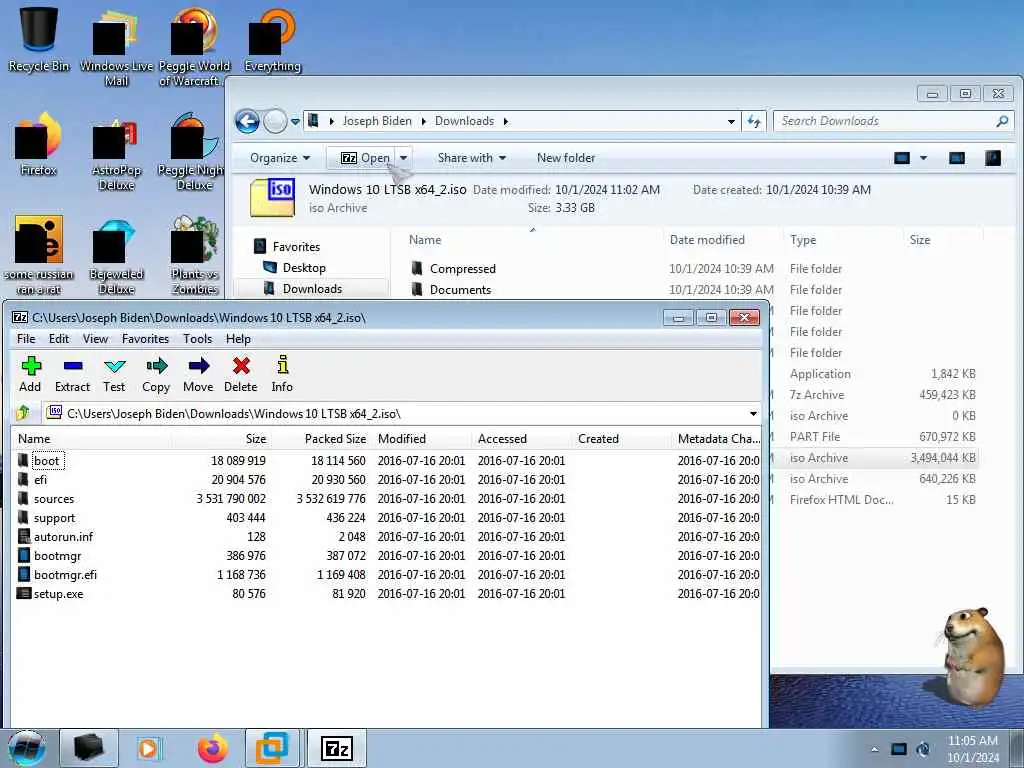This screenshot has height=768, width=1024.
Task: Hit the red Delete icon in 7-Zip
Action: click(240, 374)
